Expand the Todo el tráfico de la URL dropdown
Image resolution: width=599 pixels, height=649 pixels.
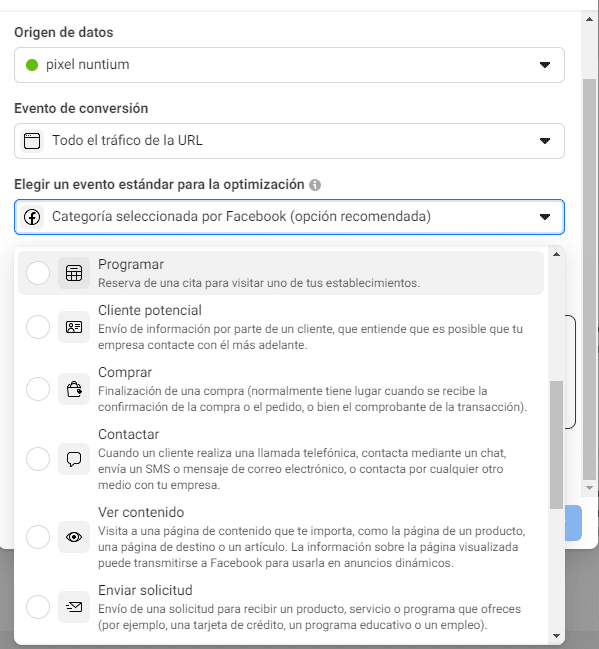(289, 141)
